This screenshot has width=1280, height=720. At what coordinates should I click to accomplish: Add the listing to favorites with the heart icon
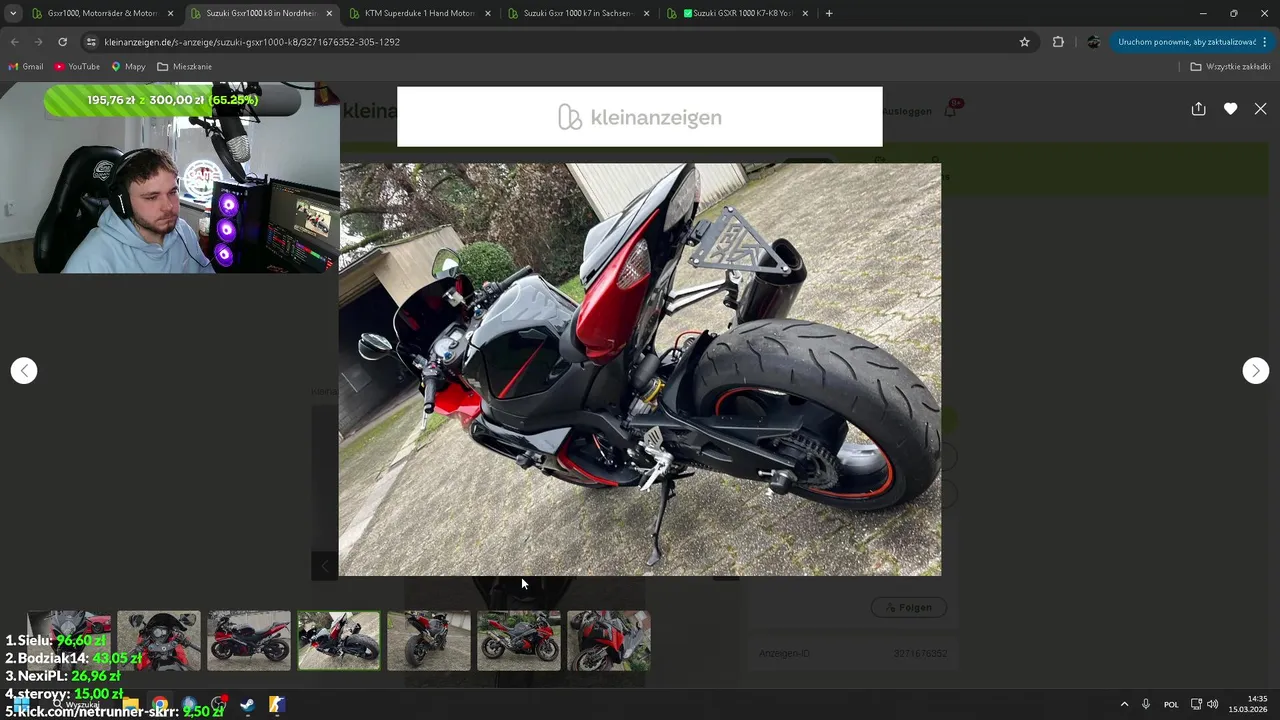click(x=1230, y=108)
